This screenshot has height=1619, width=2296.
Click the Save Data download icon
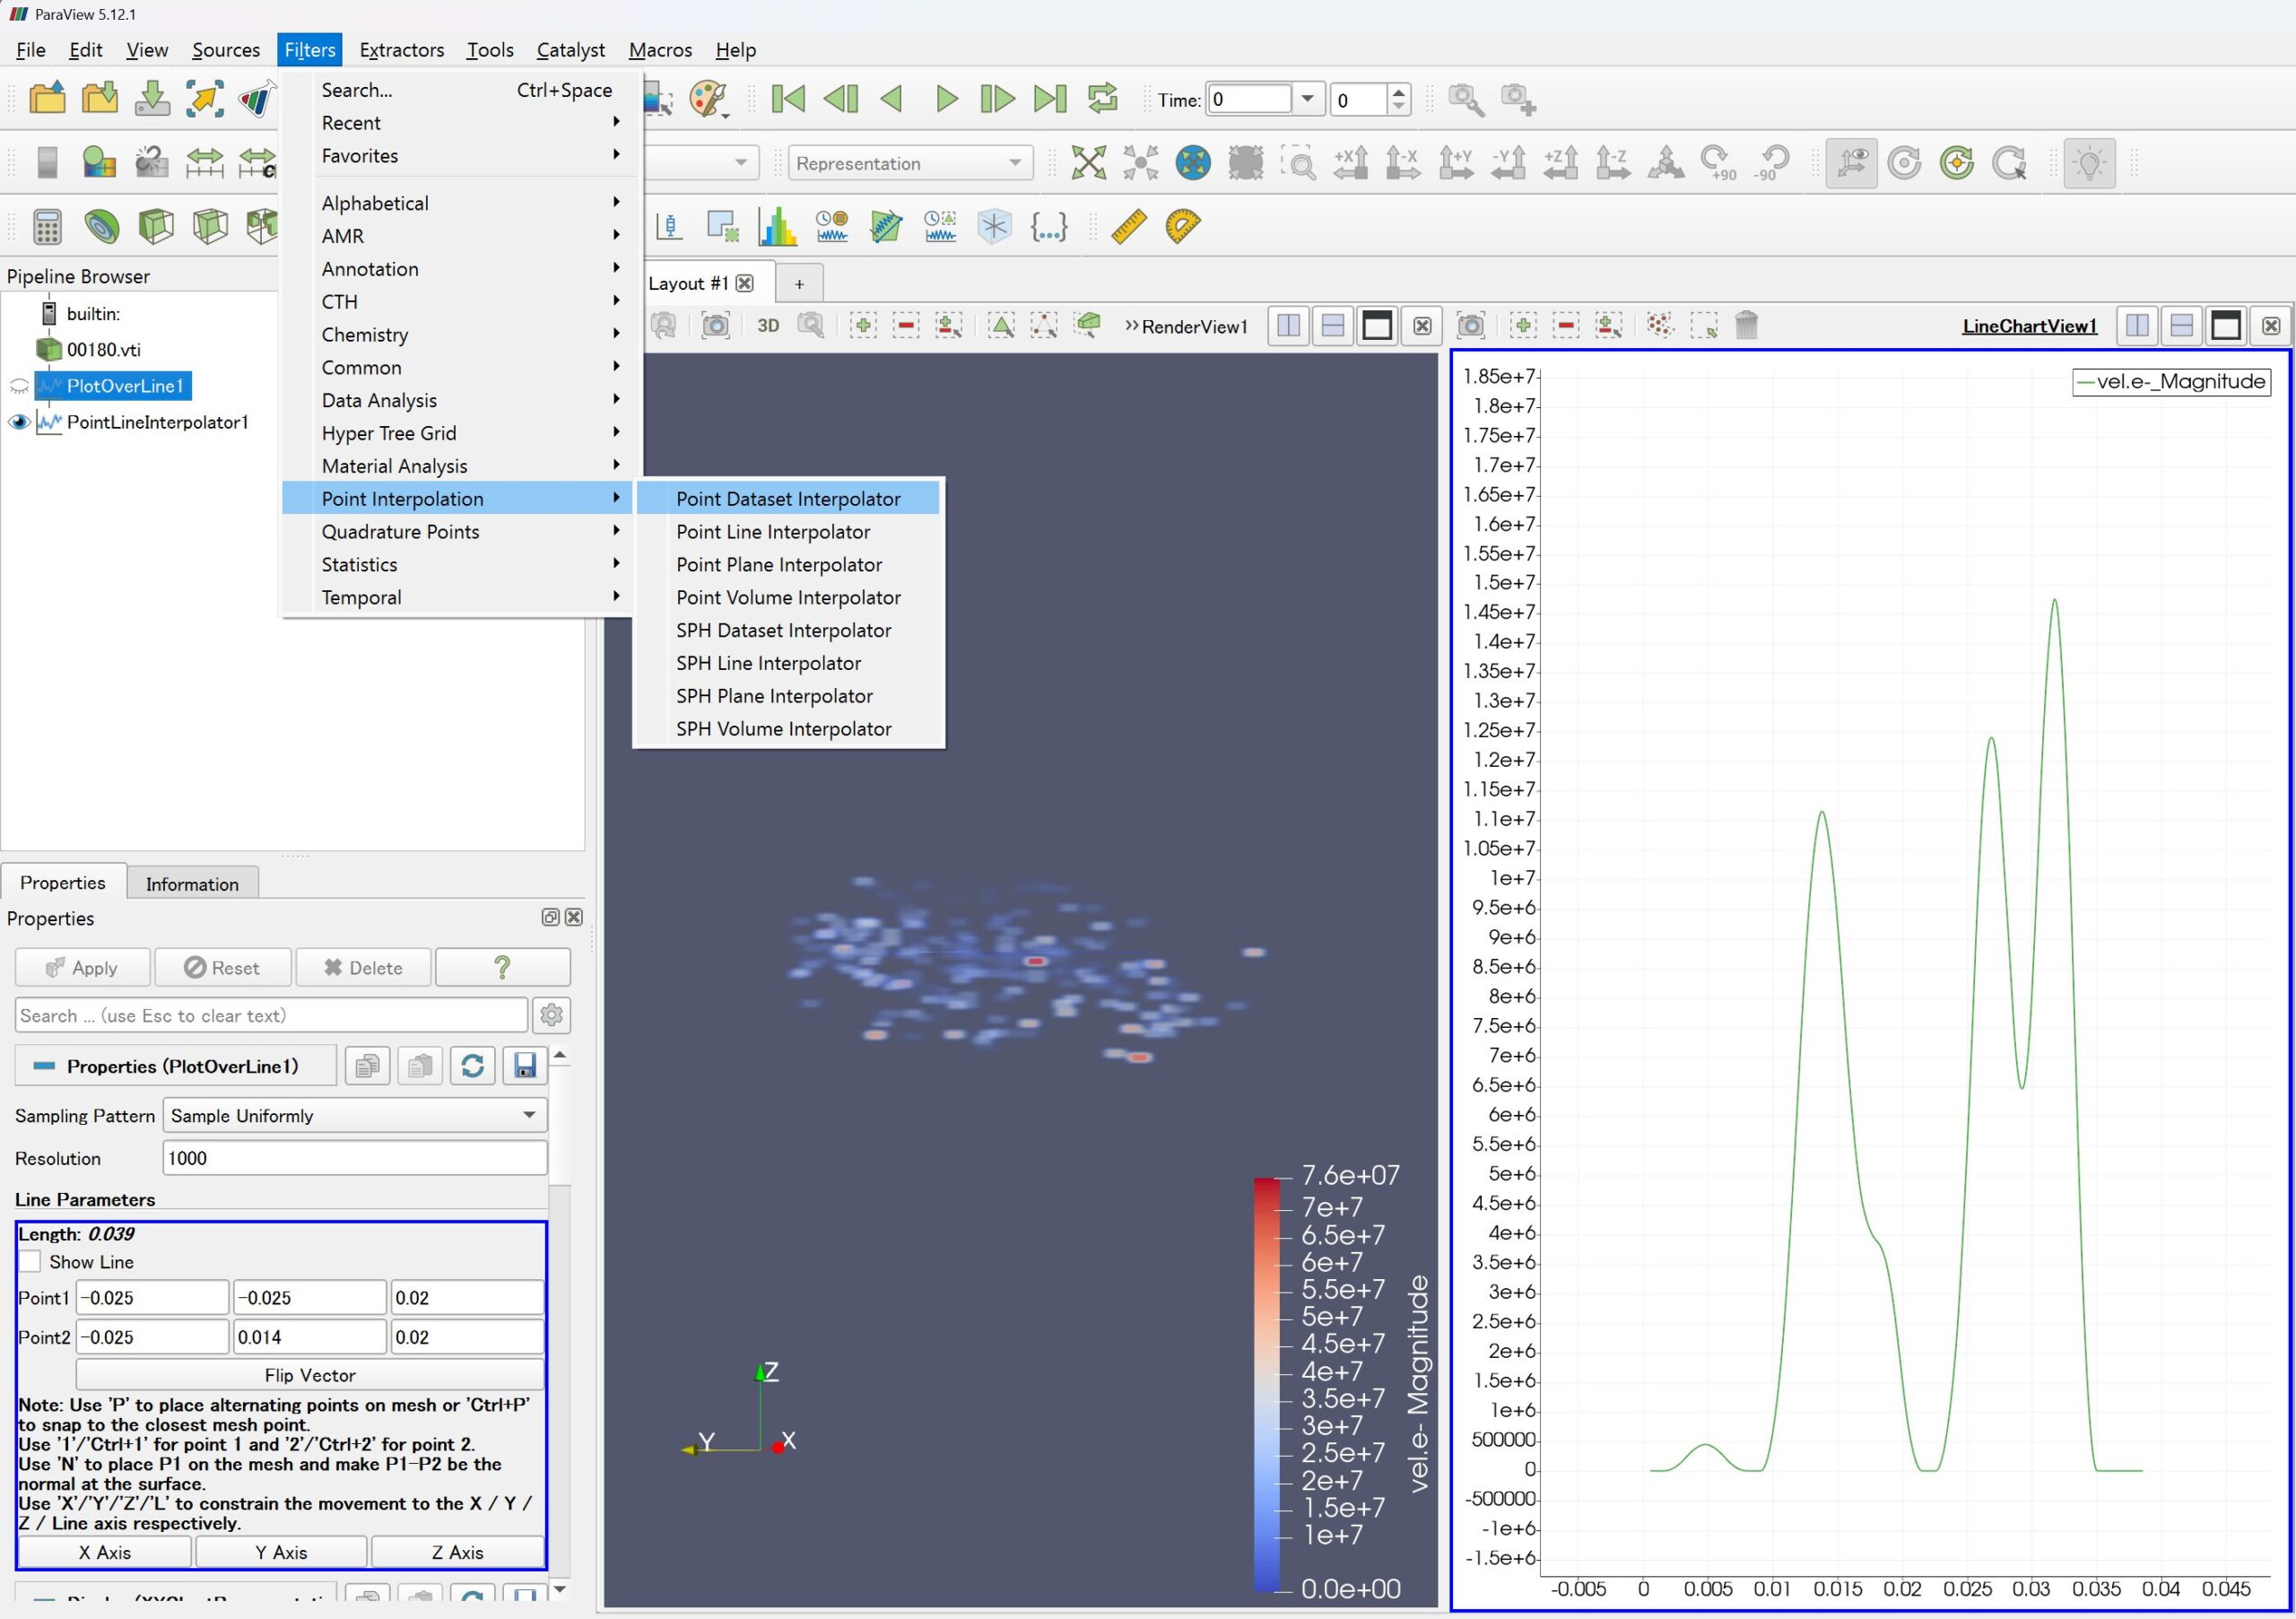pyautogui.click(x=152, y=99)
